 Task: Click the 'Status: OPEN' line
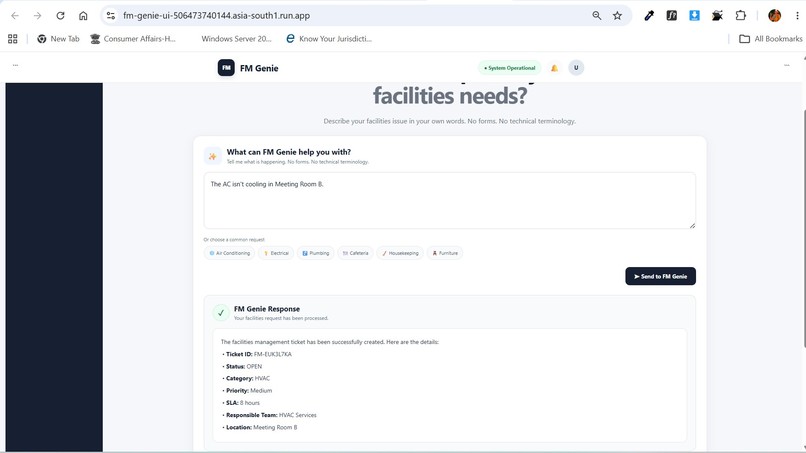pyautogui.click(x=244, y=367)
